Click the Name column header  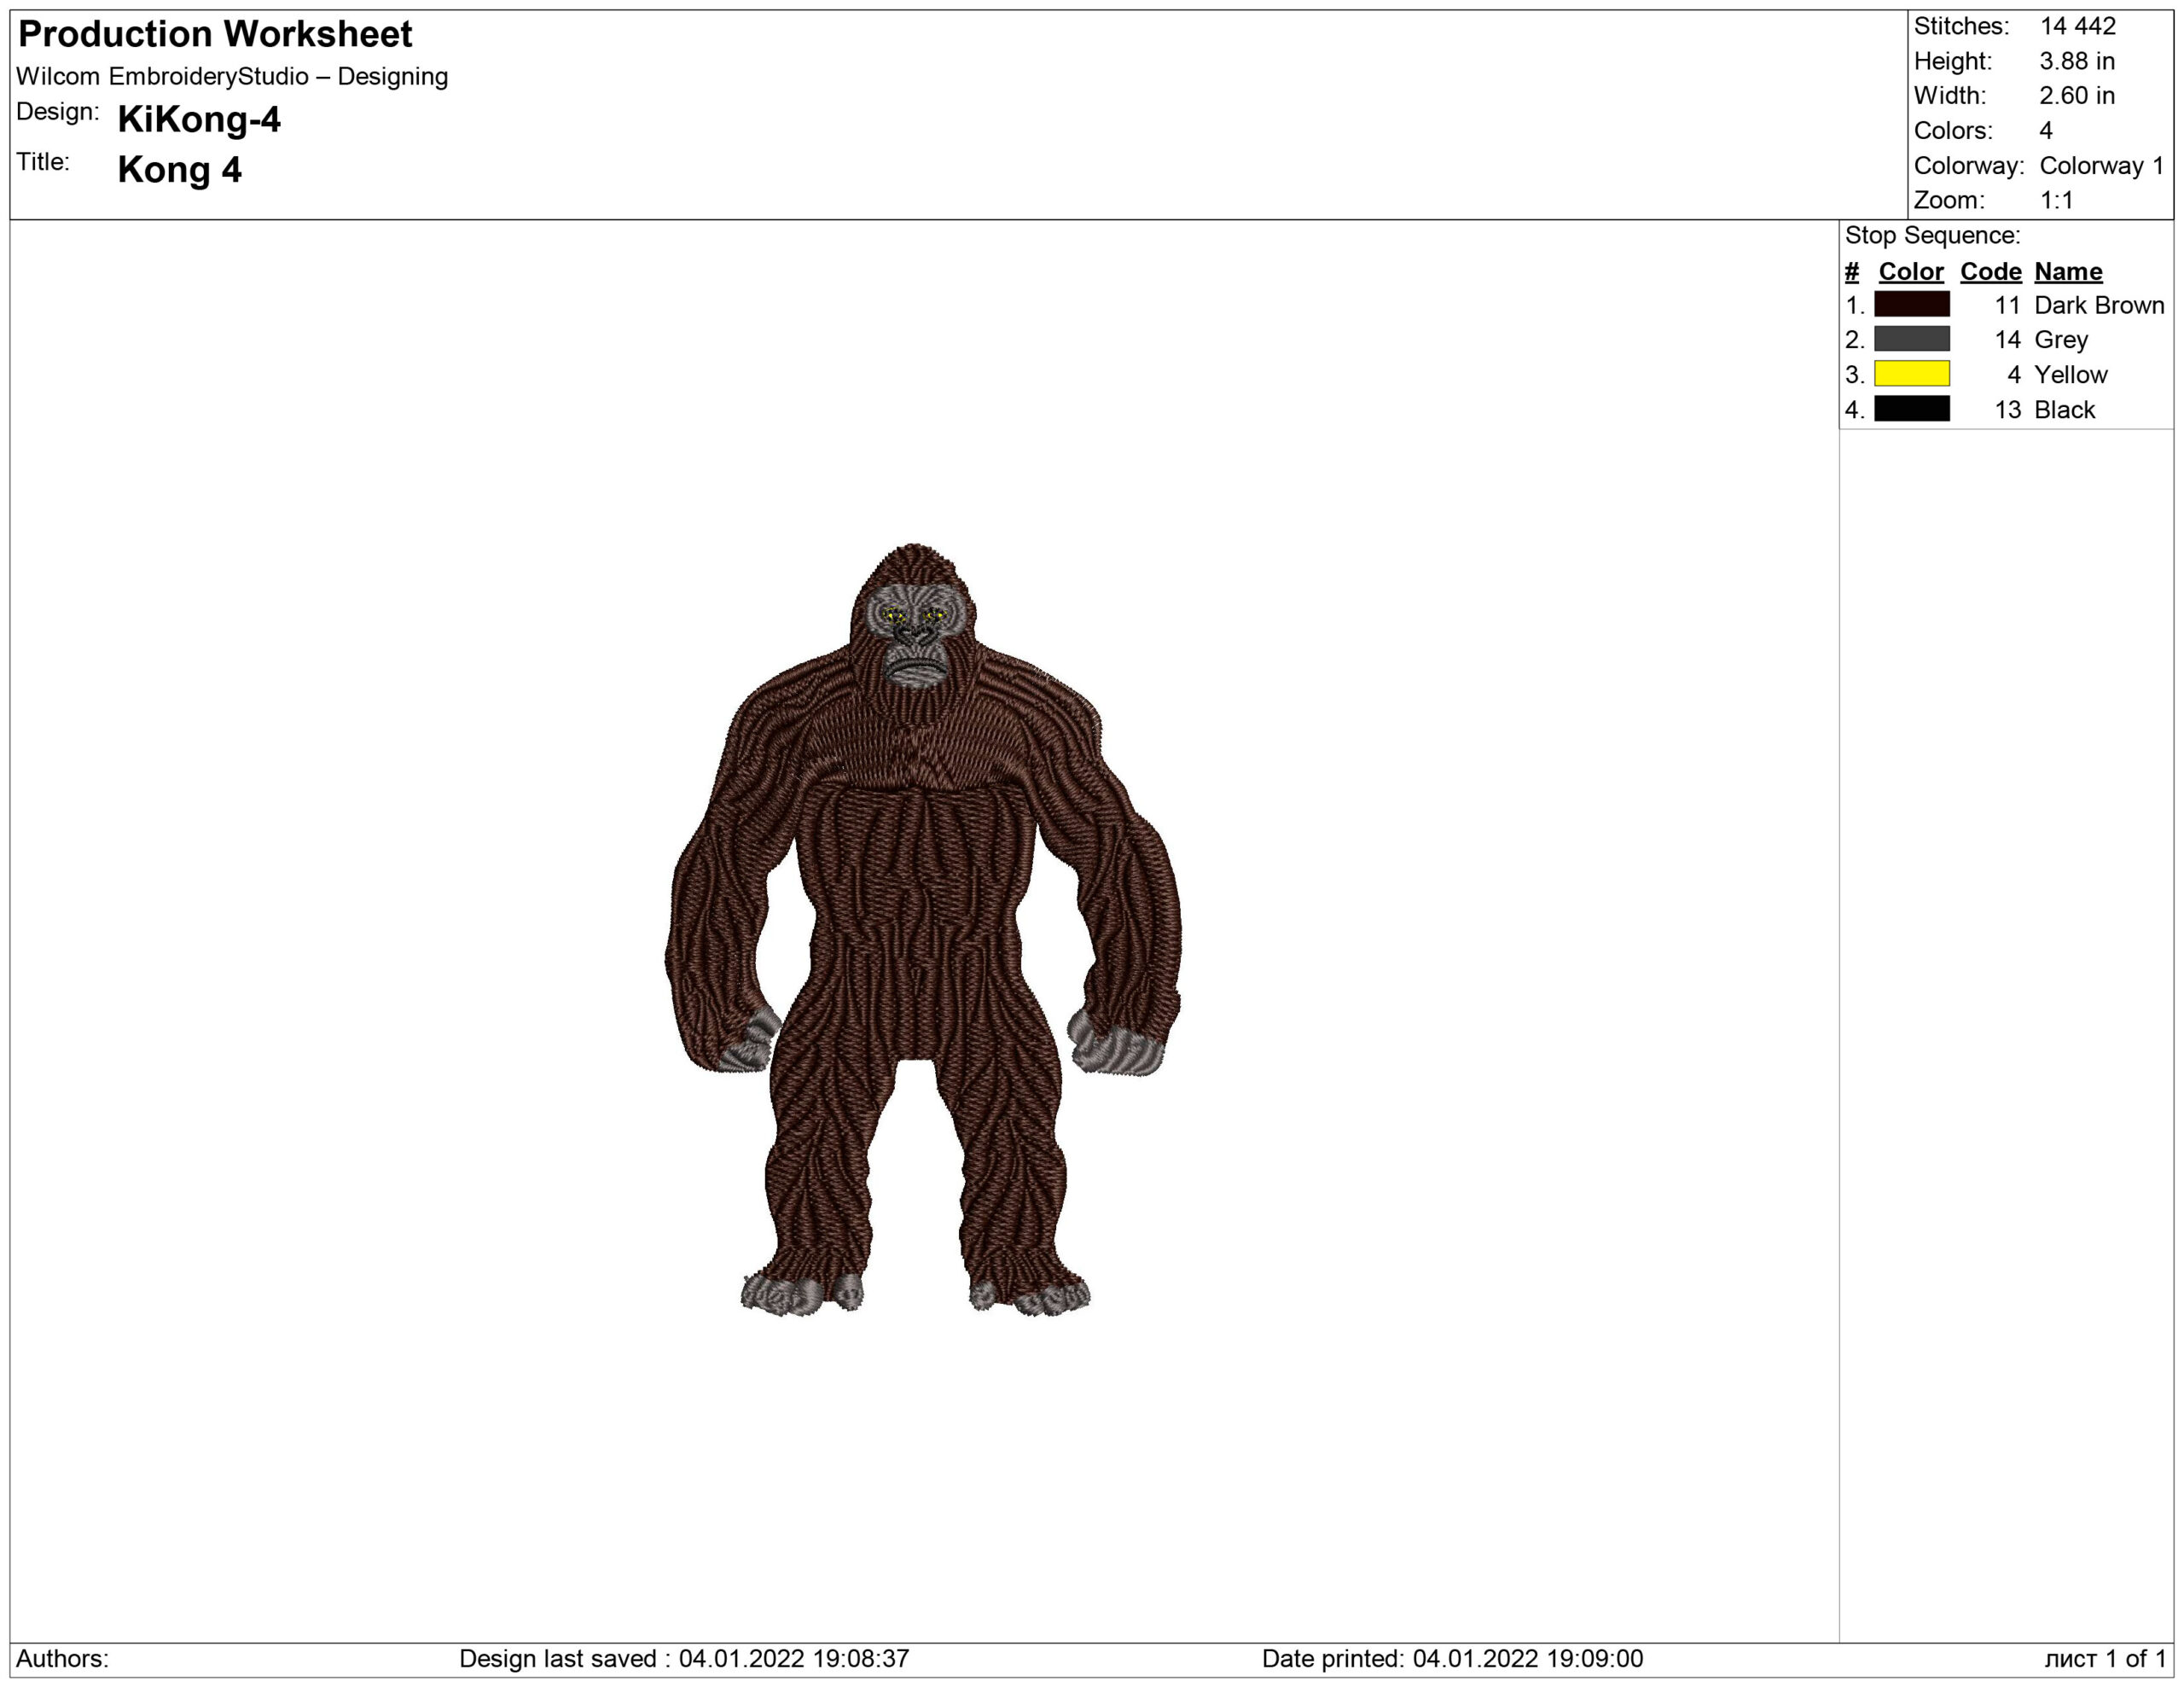tap(2068, 271)
